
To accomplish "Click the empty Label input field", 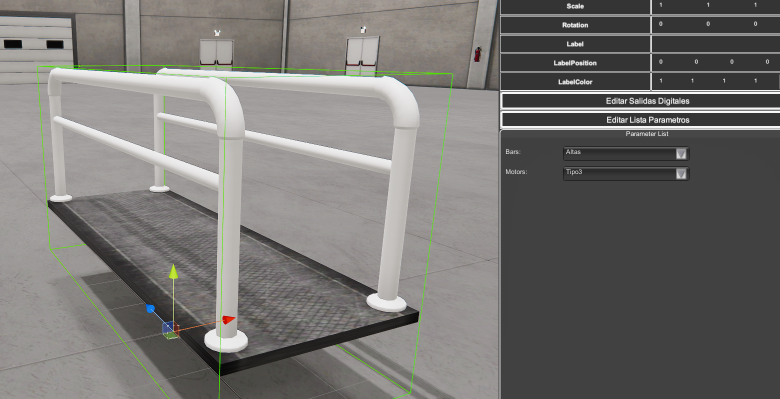I will 716,44.
